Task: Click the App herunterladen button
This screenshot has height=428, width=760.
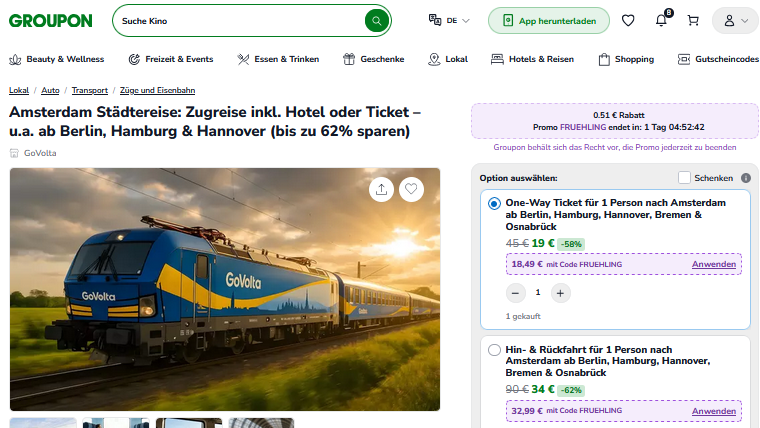Action: [549, 21]
